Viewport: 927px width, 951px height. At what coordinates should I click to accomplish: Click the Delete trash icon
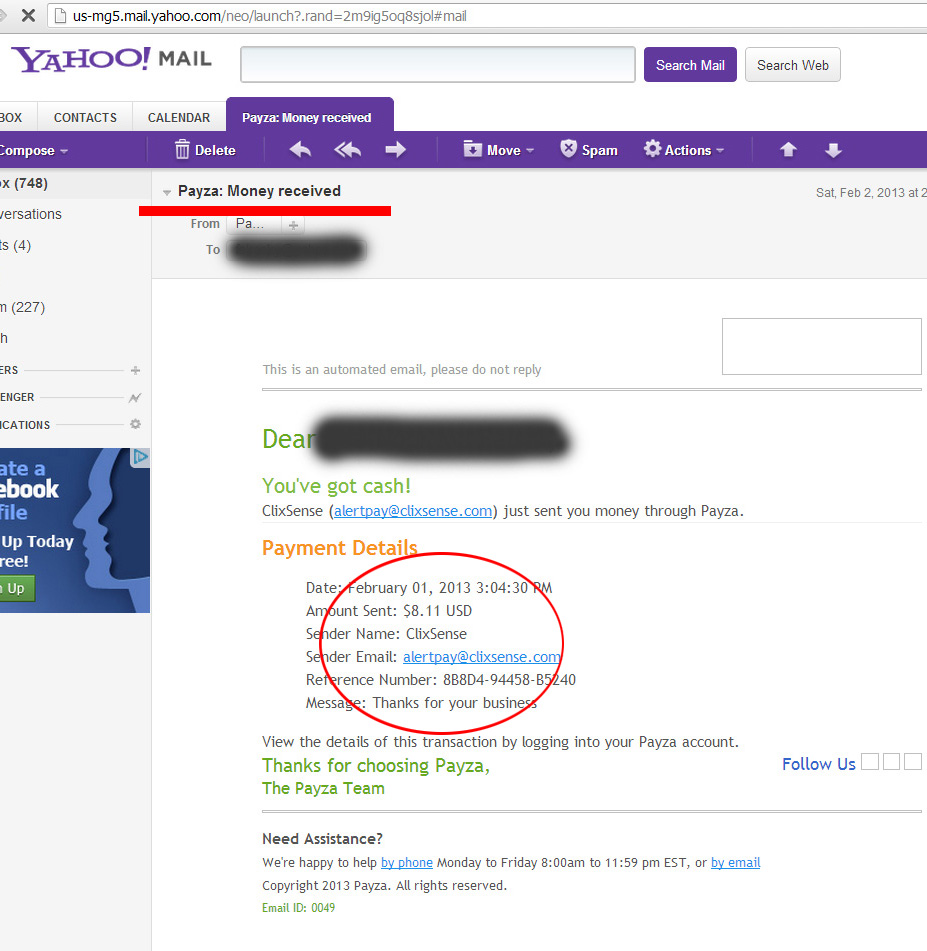point(182,149)
